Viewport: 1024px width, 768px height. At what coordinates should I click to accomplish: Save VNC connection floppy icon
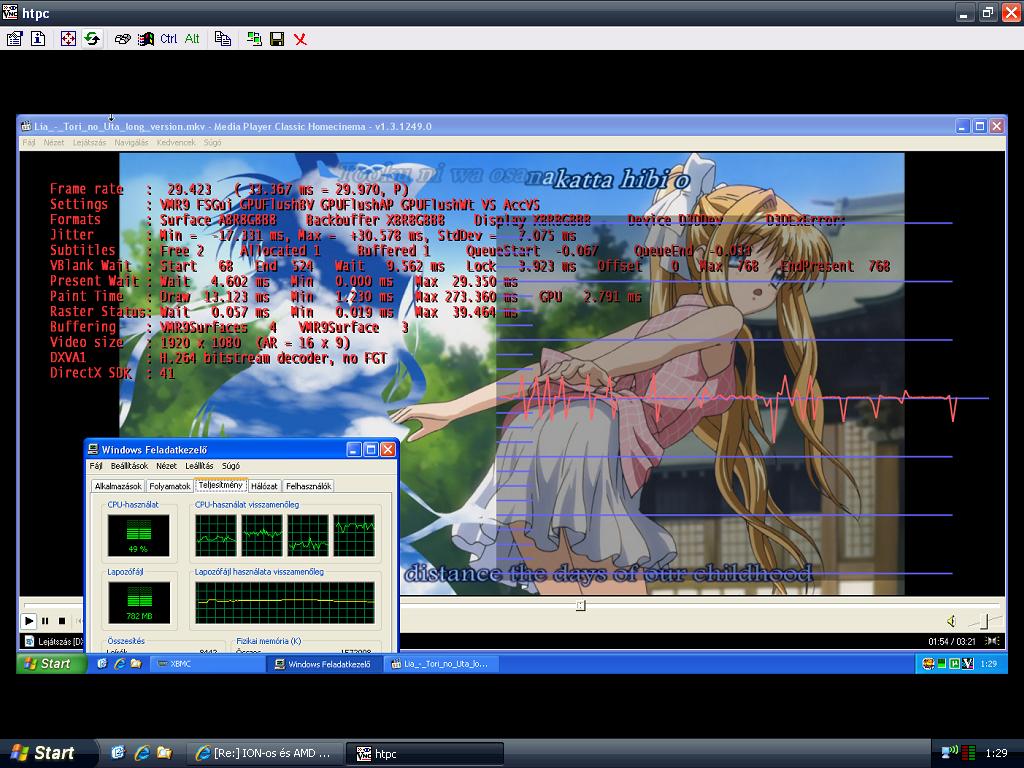[277, 39]
